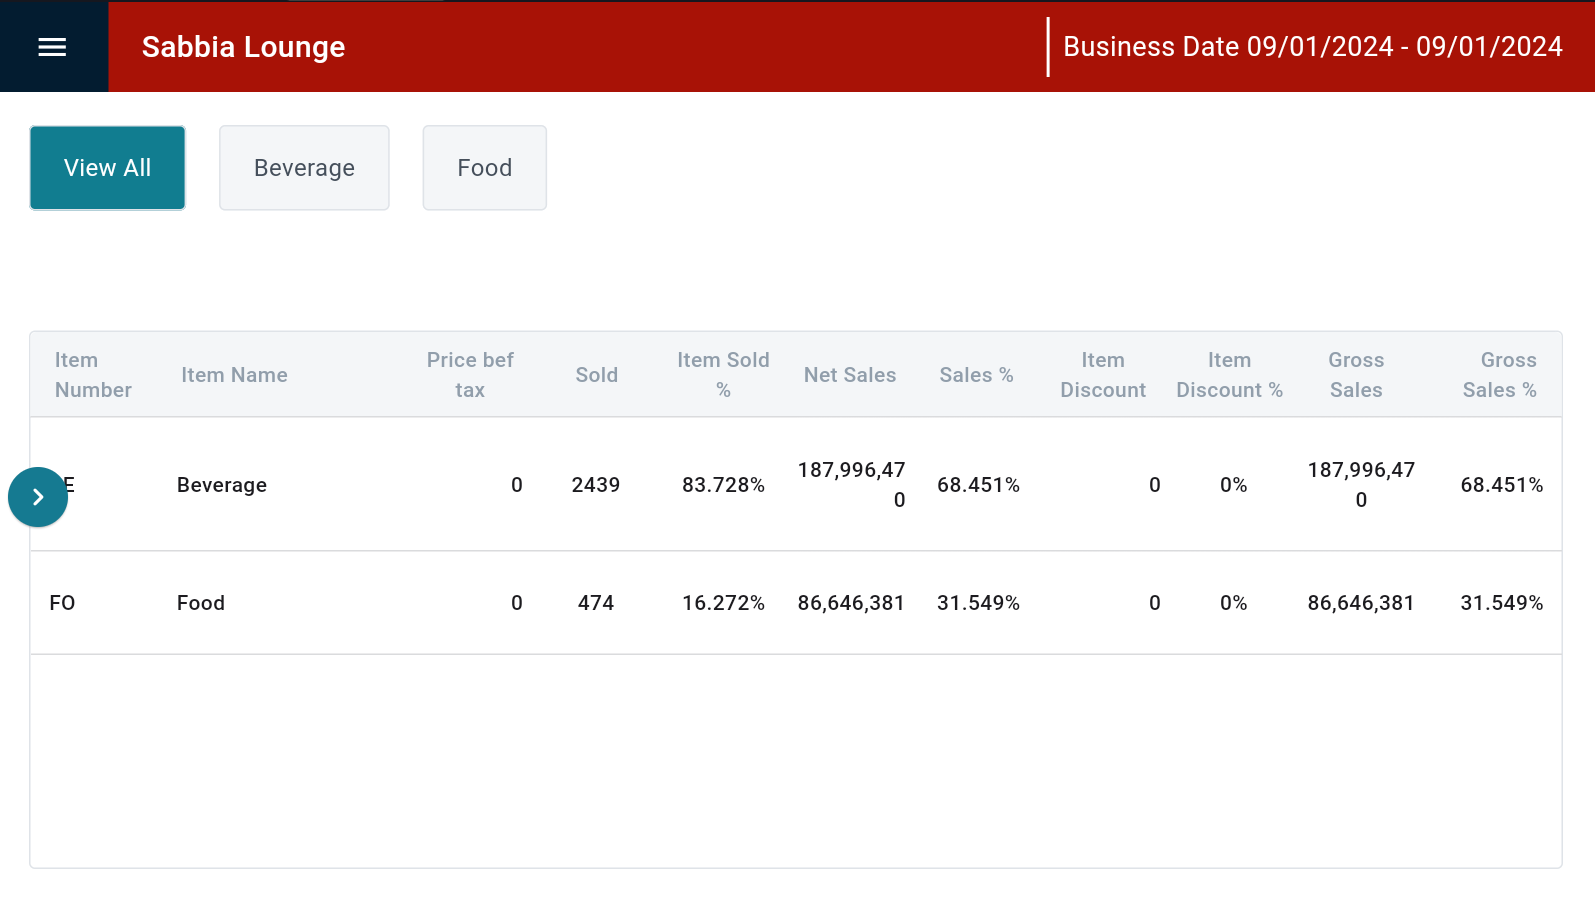Open the Food row in table
The height and width of the screenshot is (901, 1595).
tap(201, 603)
